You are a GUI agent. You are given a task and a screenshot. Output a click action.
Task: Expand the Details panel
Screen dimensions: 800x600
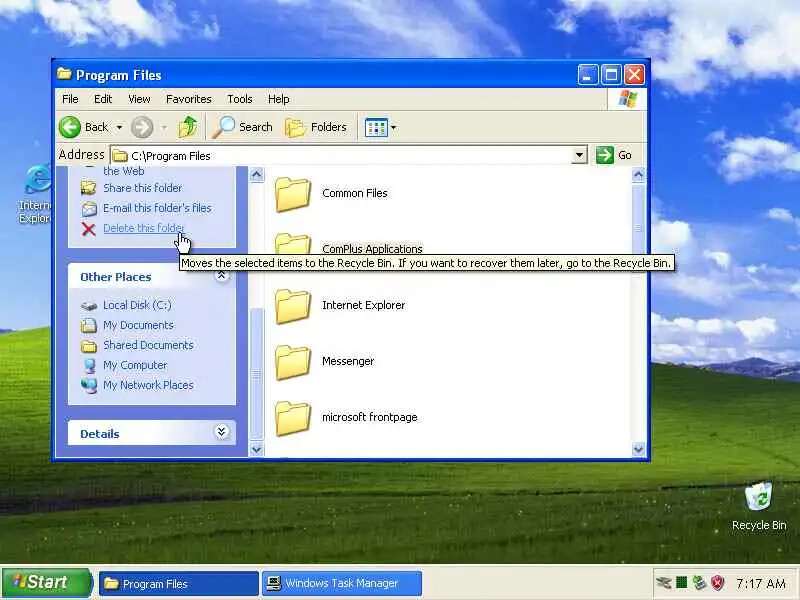(221, 432)
